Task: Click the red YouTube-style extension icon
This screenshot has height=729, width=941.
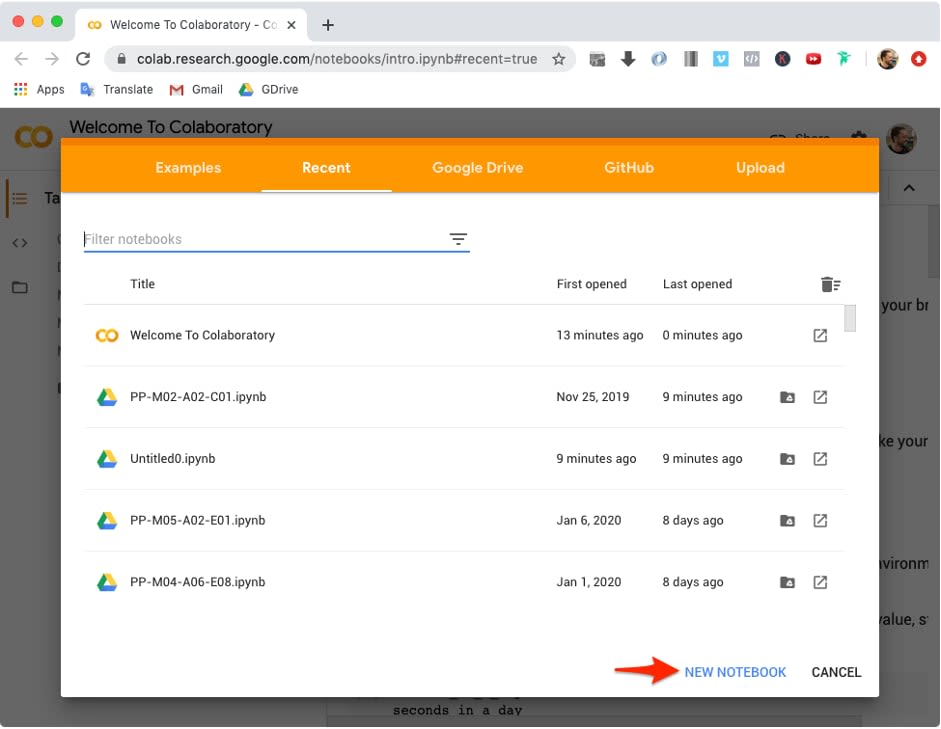Action: pyautogui.click(x=813, y=59)
